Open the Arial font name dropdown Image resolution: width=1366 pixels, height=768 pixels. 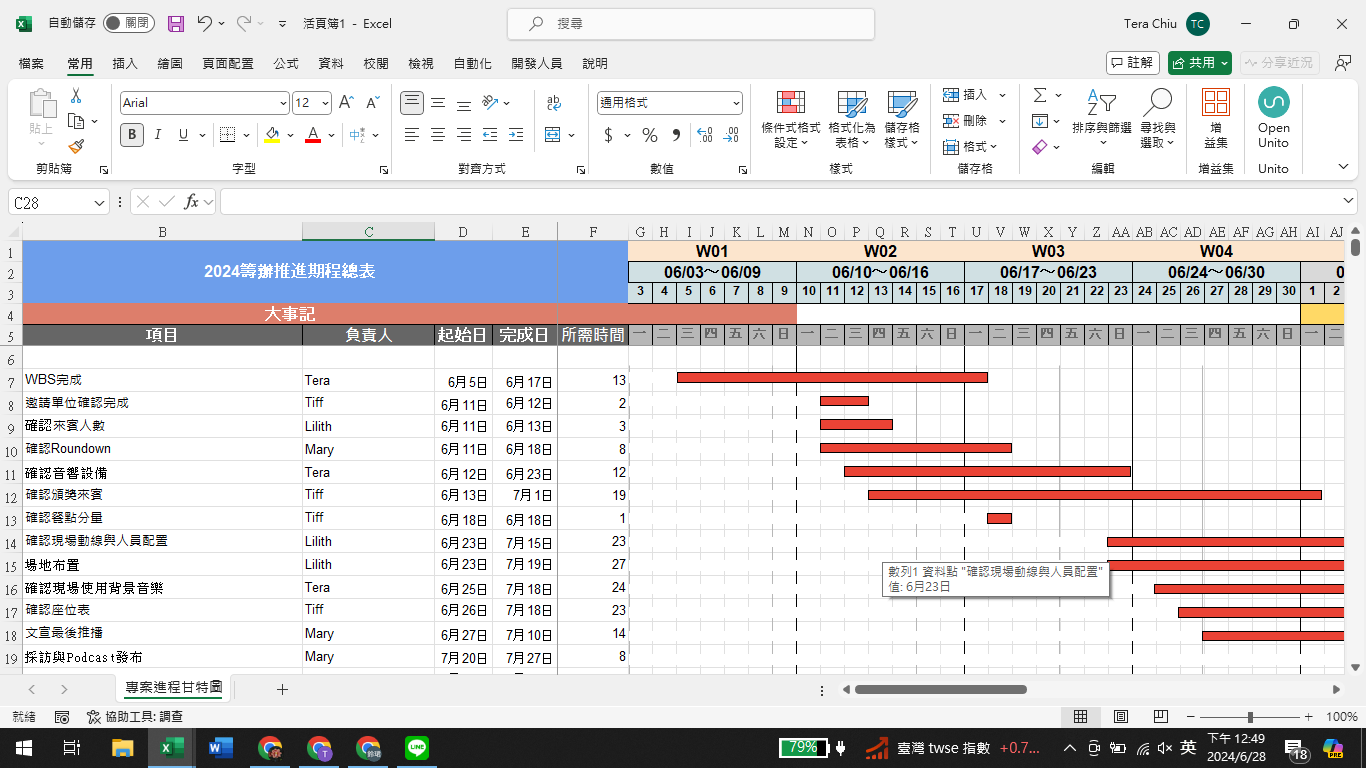283,103
